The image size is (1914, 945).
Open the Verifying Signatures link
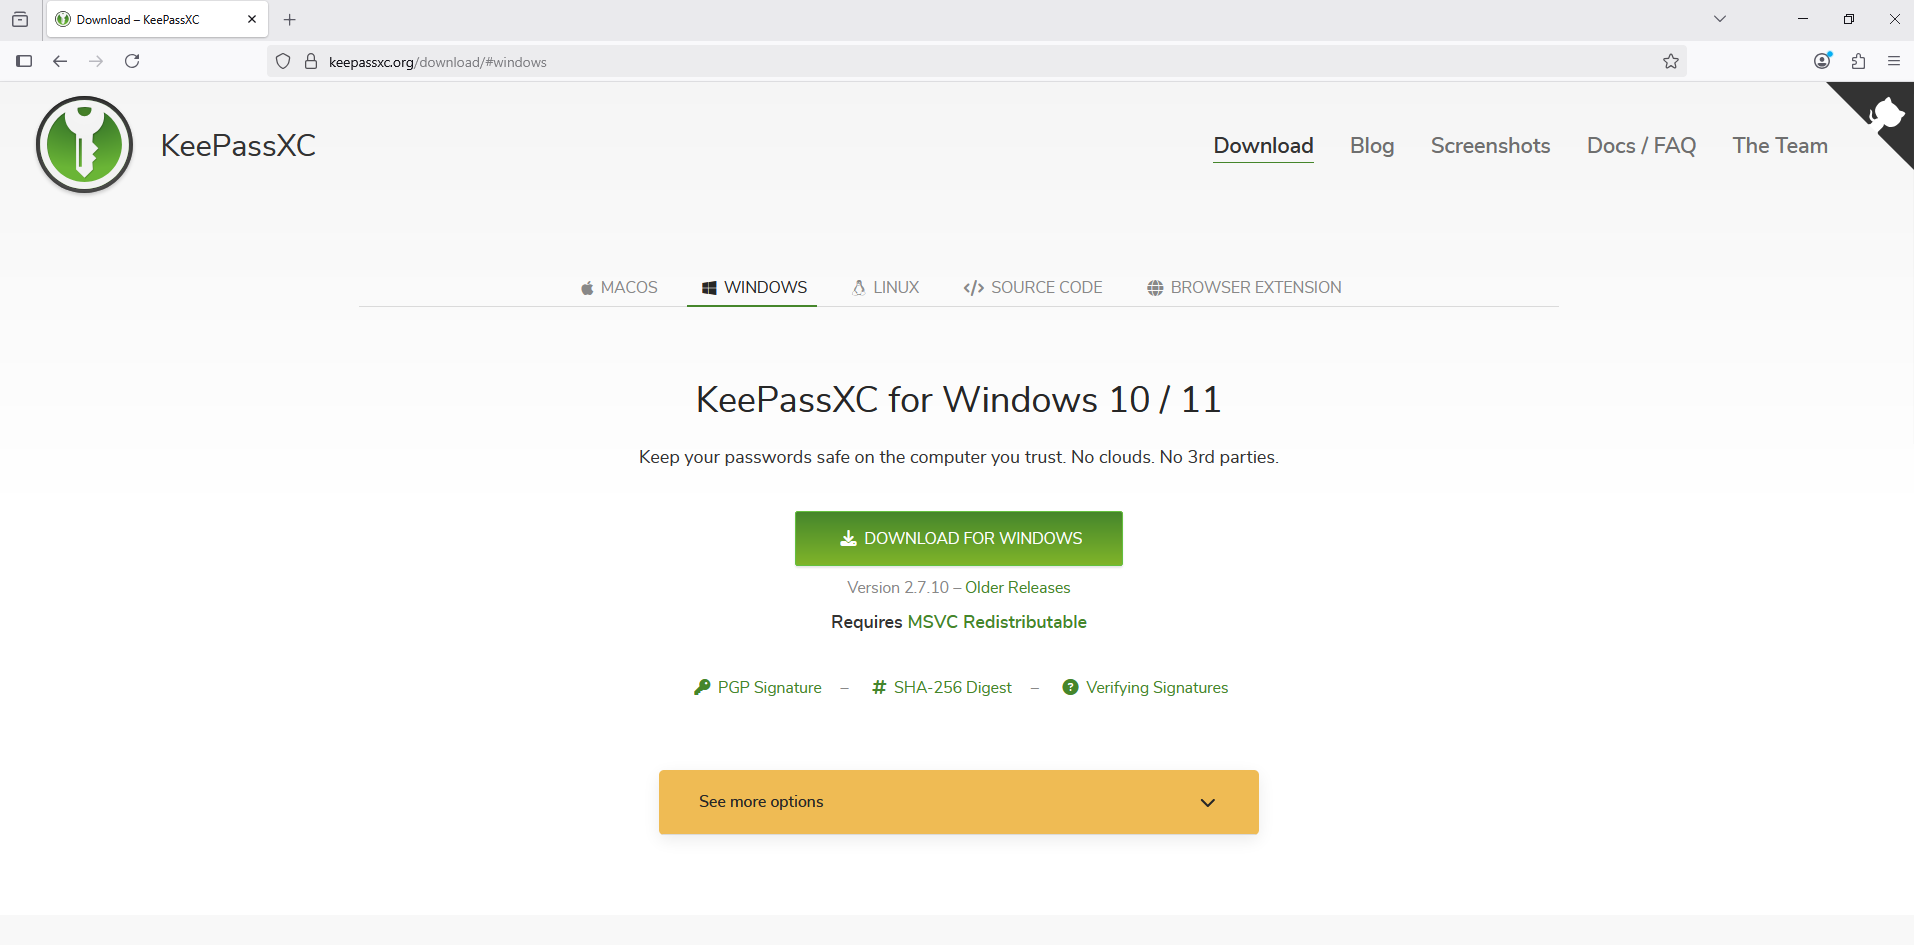pyautogui.click(x=1157, y=688)
